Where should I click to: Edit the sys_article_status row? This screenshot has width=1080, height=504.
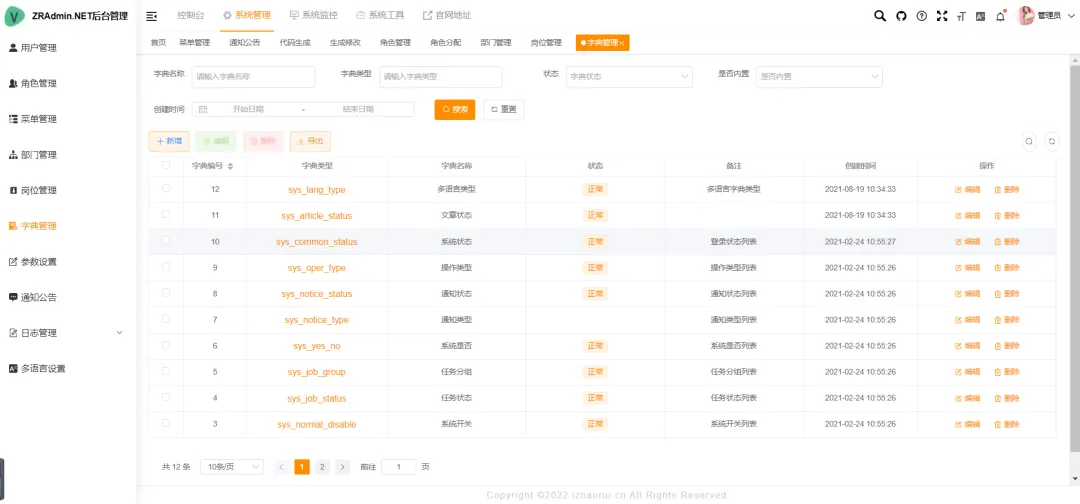click(968, 216)
